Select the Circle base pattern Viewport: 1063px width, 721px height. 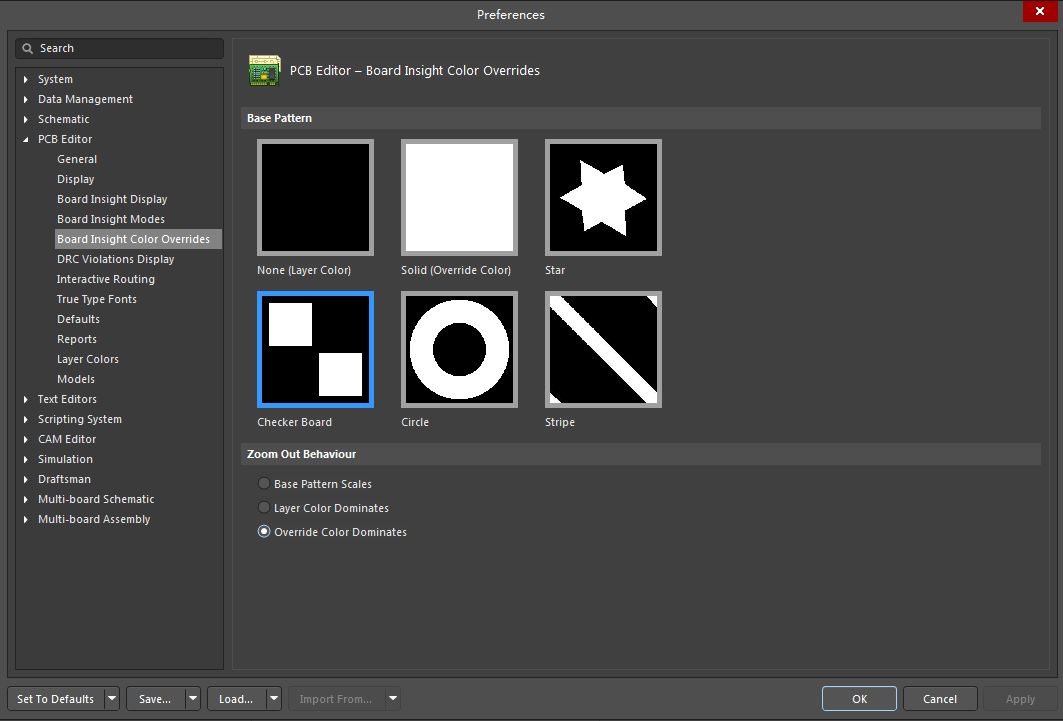(x=459, y=349)
